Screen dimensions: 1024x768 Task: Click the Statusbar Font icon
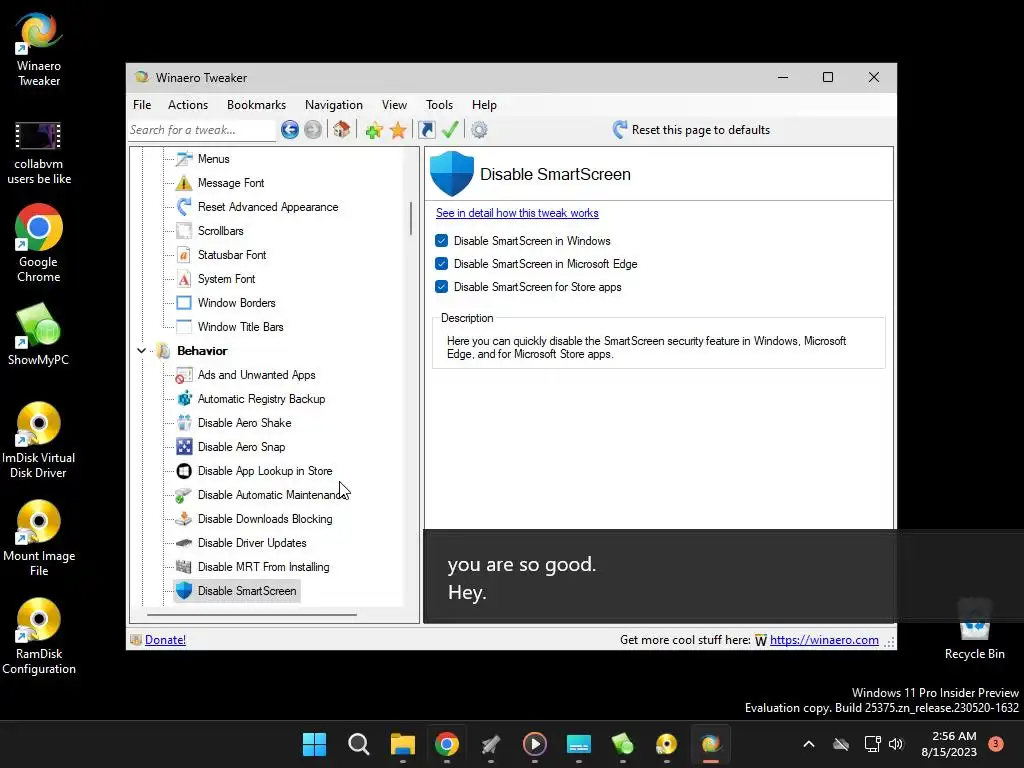click(x=184, y=255)
